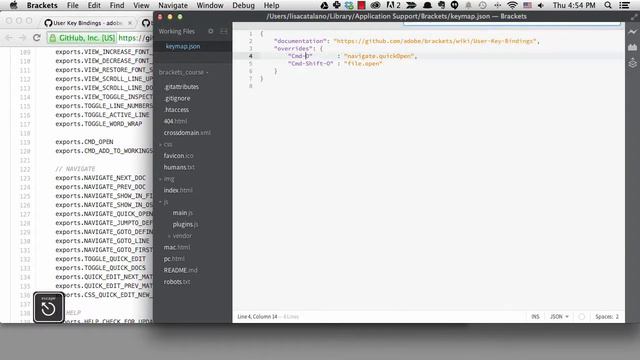The width and height of the screenshot is (640, 360).
Task: Open the Working Files gear settings
Action: tap(211, 31)
